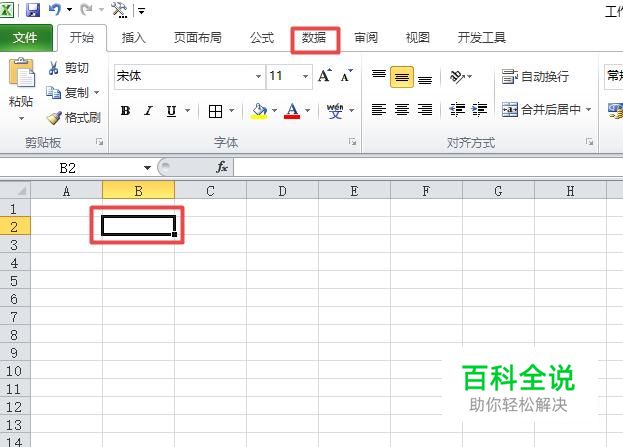Click the Decrease Font Size icon
Screen dimensions: 623x447
(346, 75)
